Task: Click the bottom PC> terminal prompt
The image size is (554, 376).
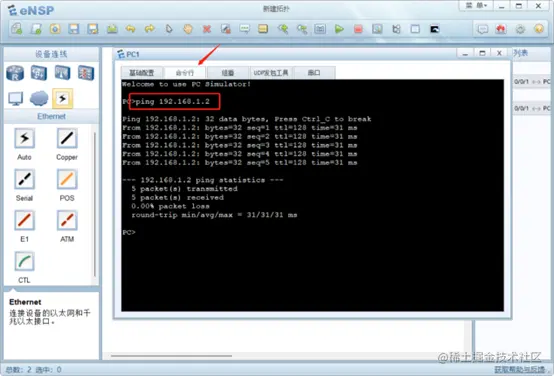Action: click(129, 232)
